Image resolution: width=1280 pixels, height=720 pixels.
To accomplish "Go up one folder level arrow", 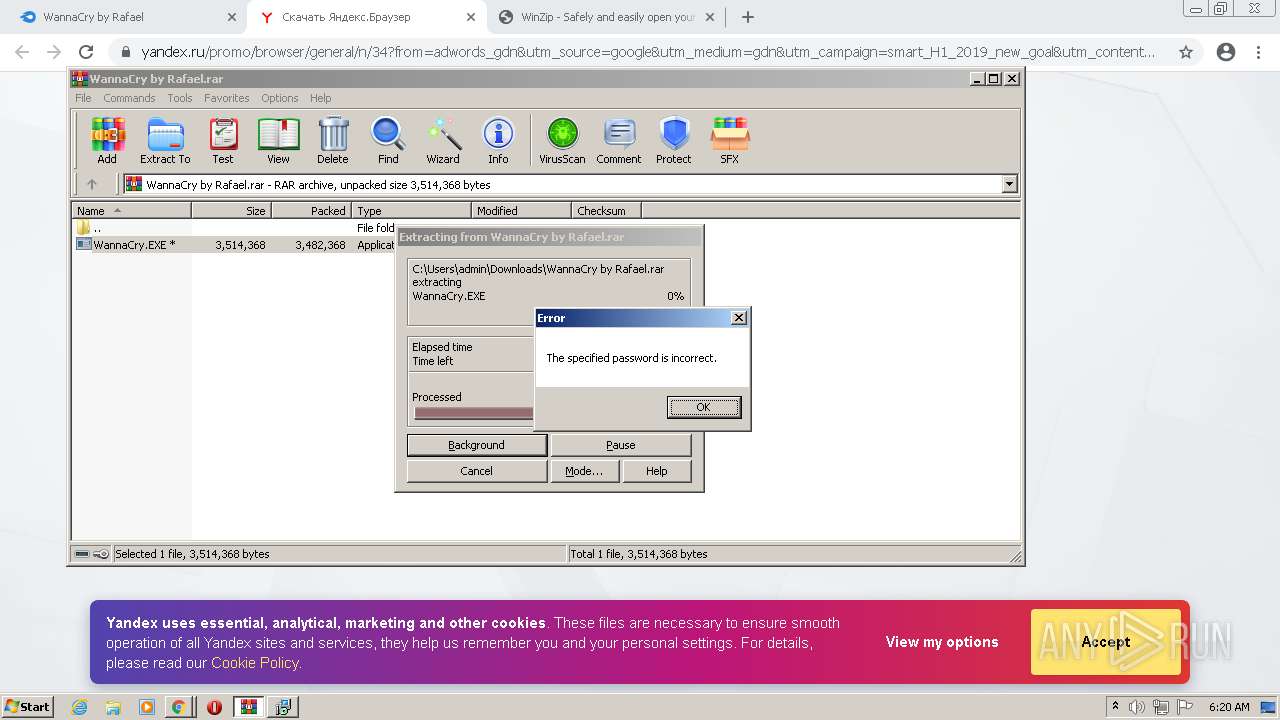I will [92, 184].
